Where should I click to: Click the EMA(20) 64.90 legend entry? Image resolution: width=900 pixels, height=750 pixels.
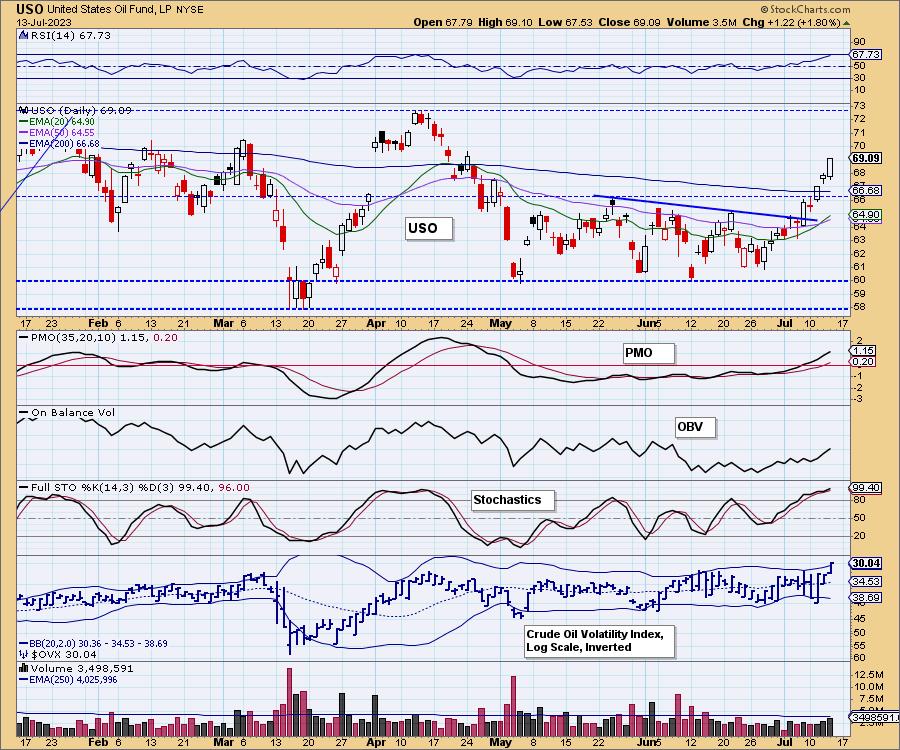coord(57,122)
